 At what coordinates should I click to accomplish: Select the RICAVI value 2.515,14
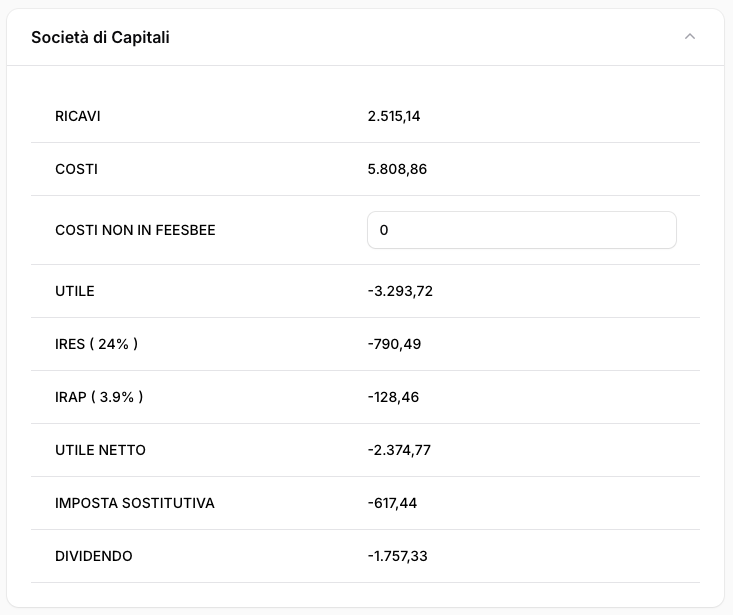(x=394, y=116)
